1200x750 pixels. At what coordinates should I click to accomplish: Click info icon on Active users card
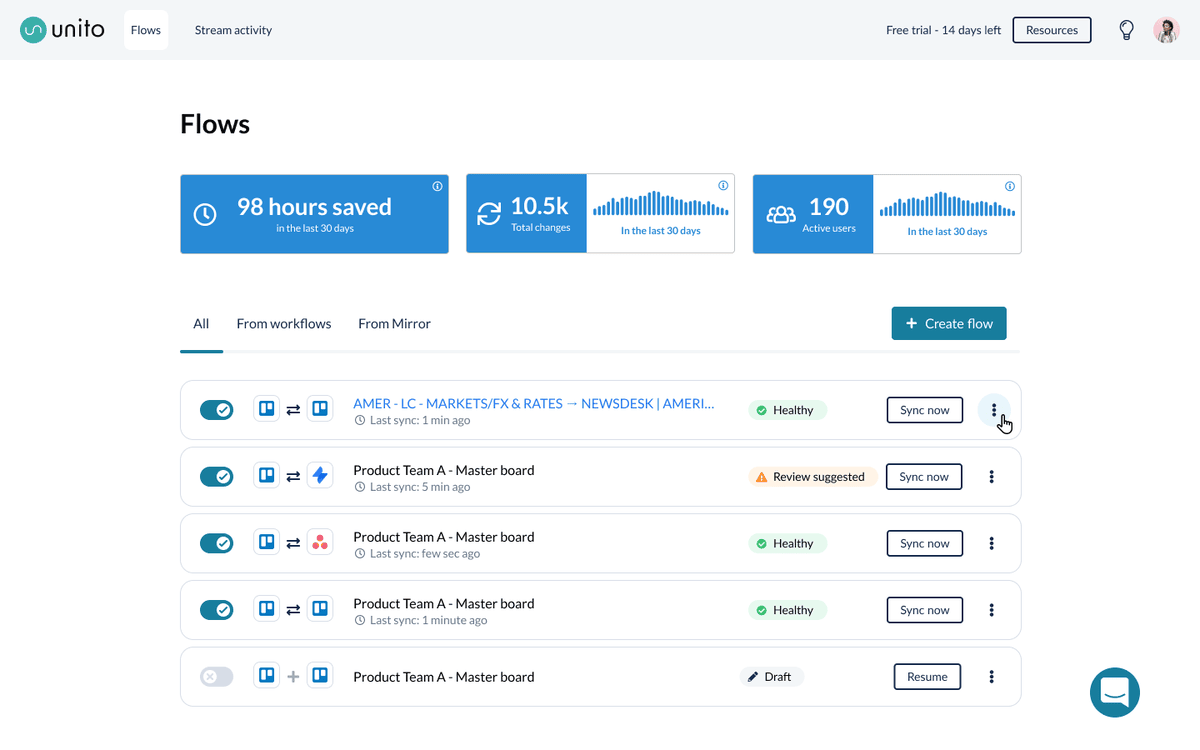[1010, 187]
